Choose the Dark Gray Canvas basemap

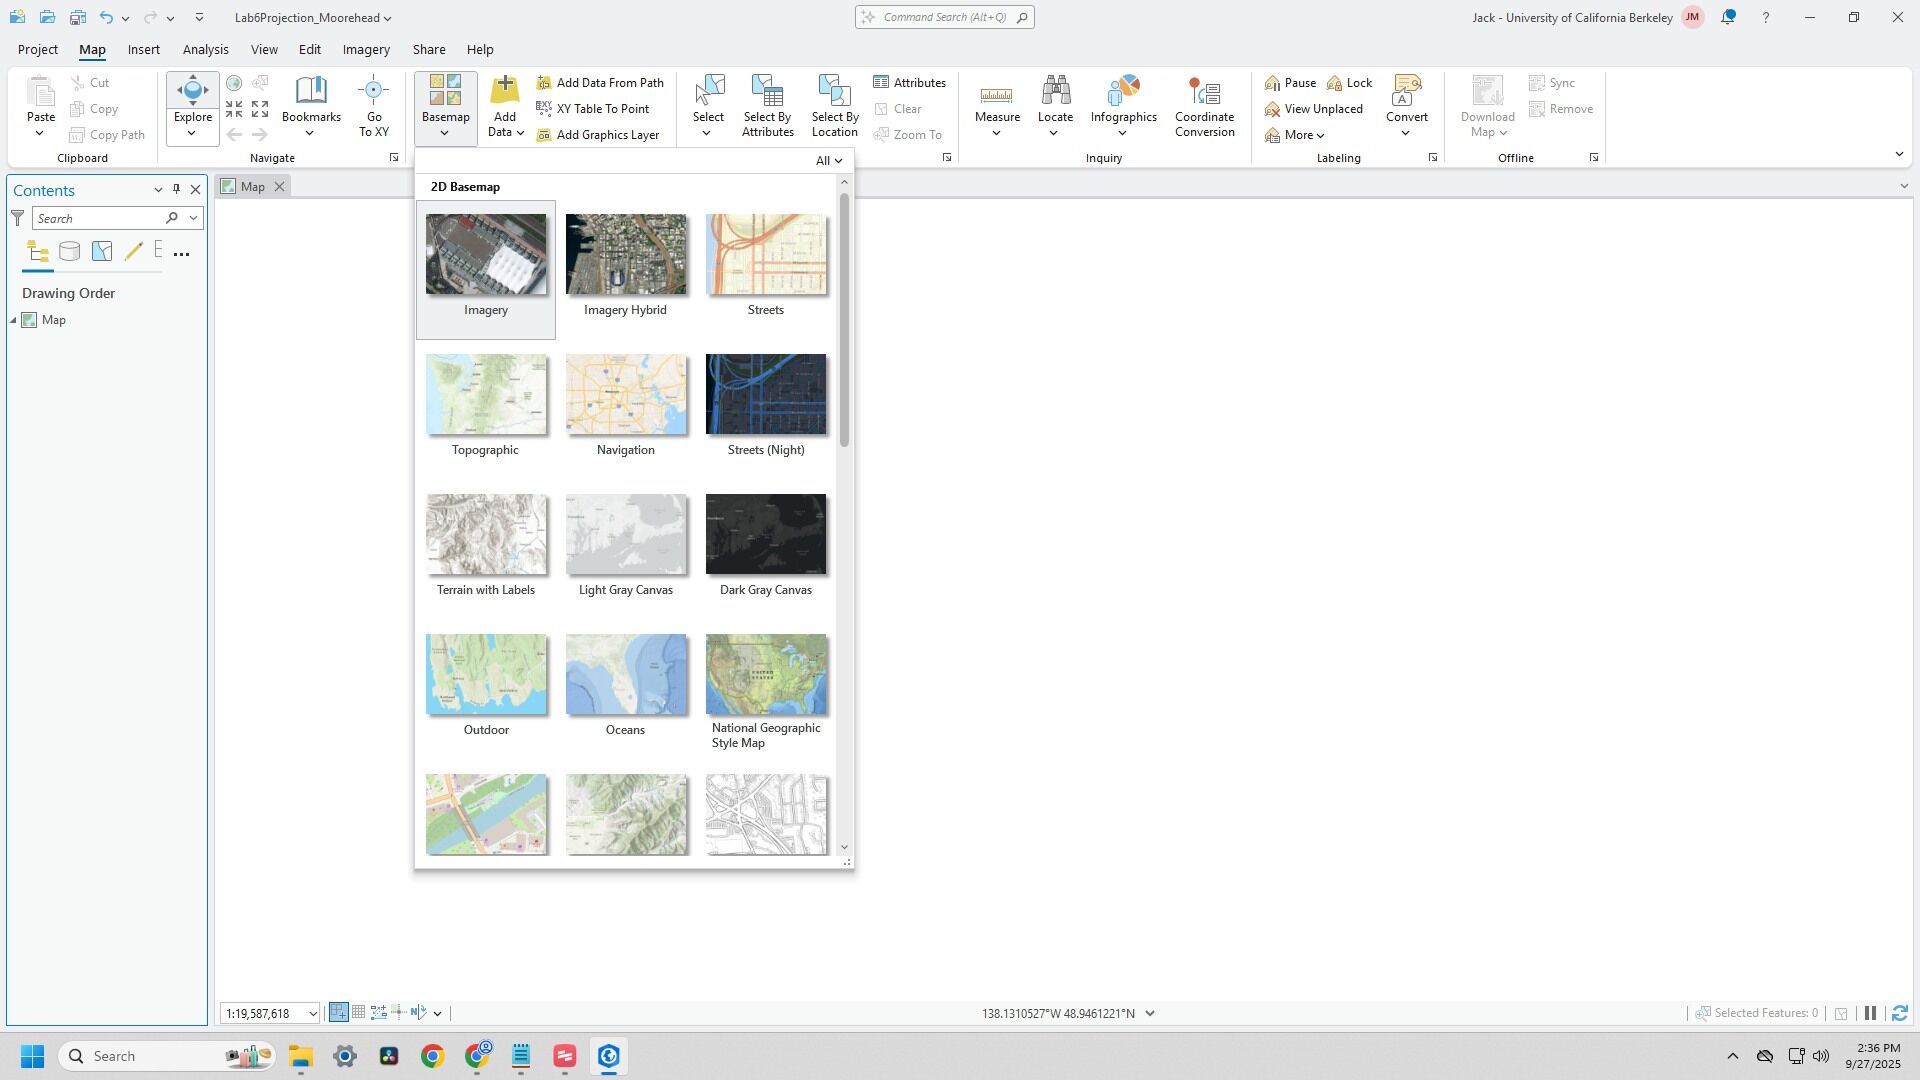(765, 535)
